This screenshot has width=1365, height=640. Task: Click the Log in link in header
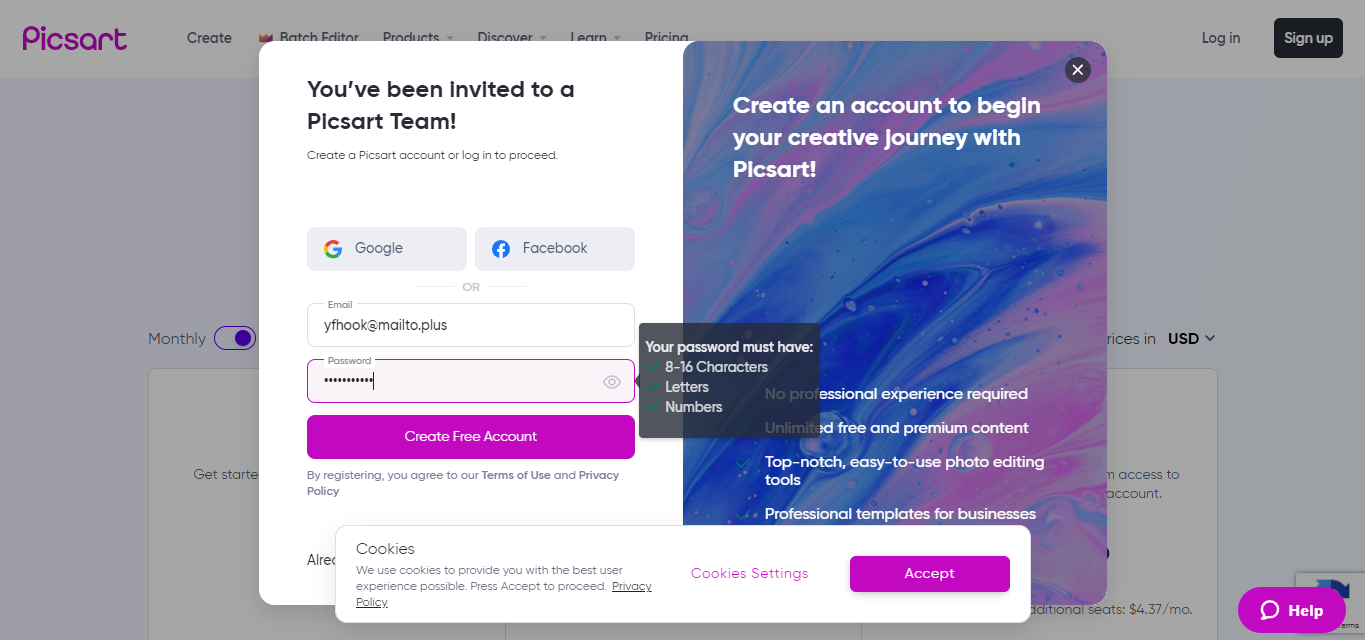1220,38
